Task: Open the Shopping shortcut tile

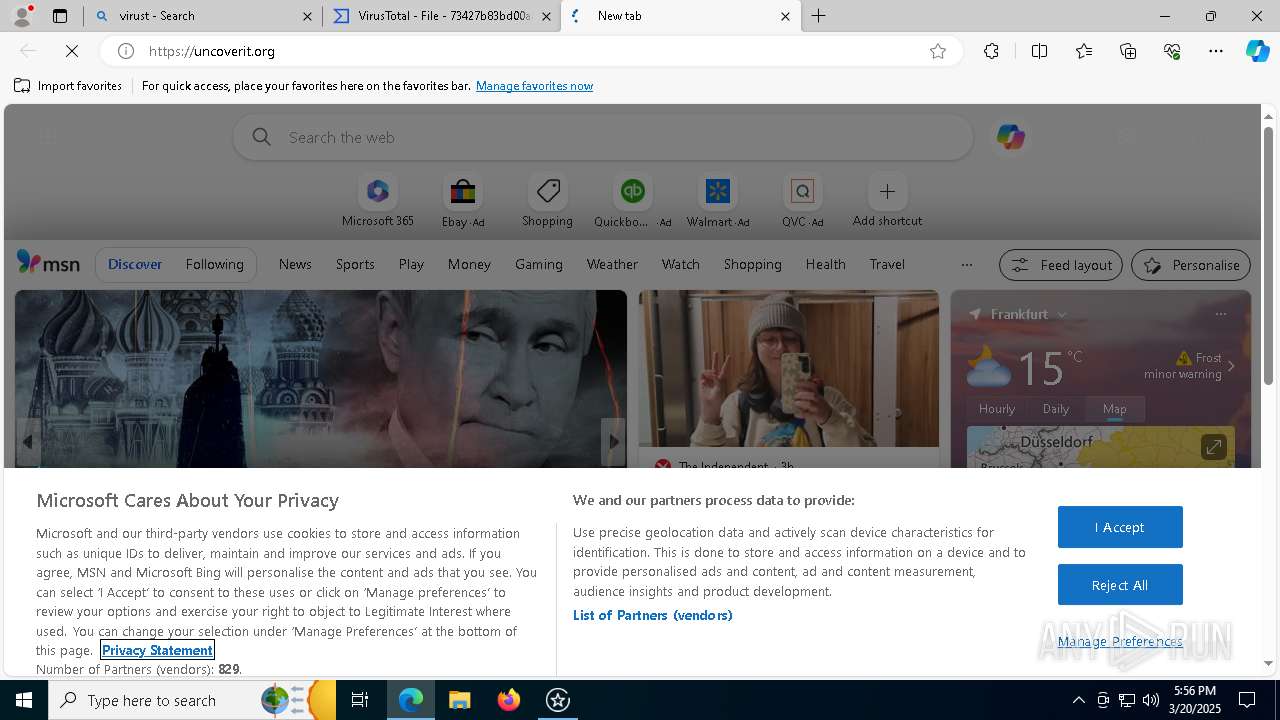Action: (547, 201)
